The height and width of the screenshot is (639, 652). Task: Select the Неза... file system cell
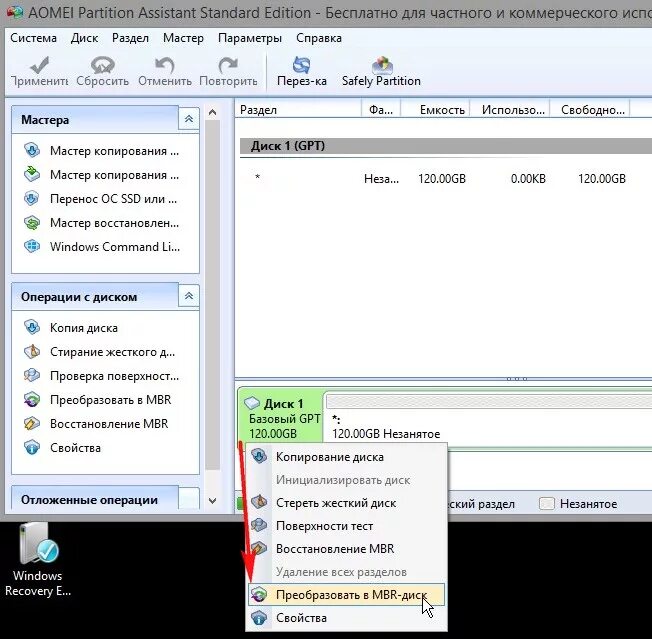(x=381, y=179)
